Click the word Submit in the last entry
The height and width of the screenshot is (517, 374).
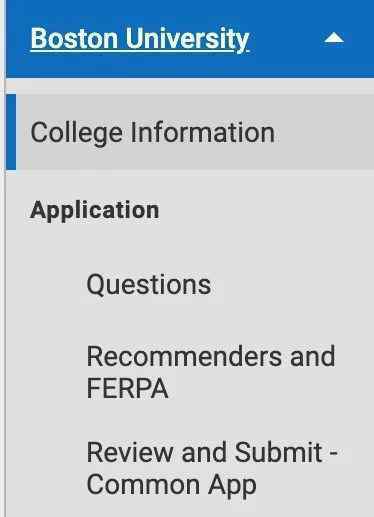(x=278, y=452)
